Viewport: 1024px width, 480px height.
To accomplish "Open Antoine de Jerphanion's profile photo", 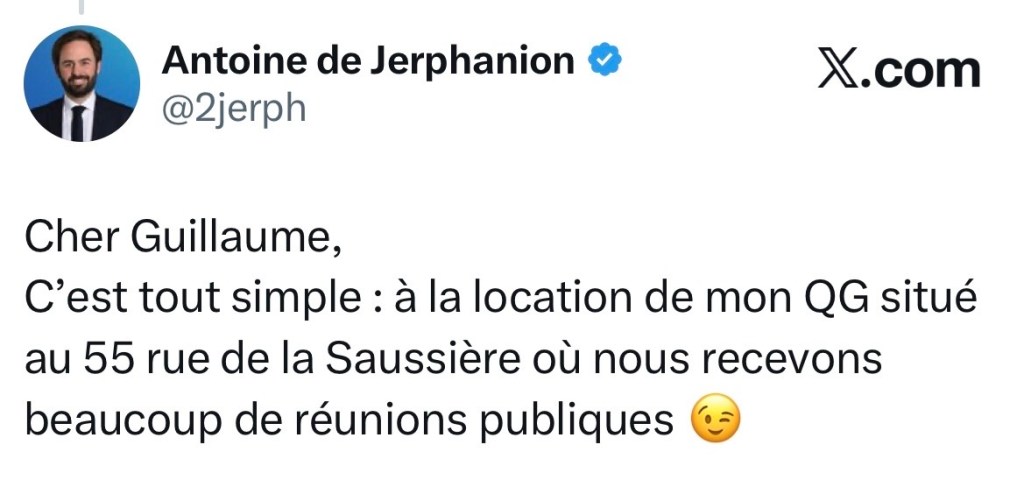I will 82,84.
